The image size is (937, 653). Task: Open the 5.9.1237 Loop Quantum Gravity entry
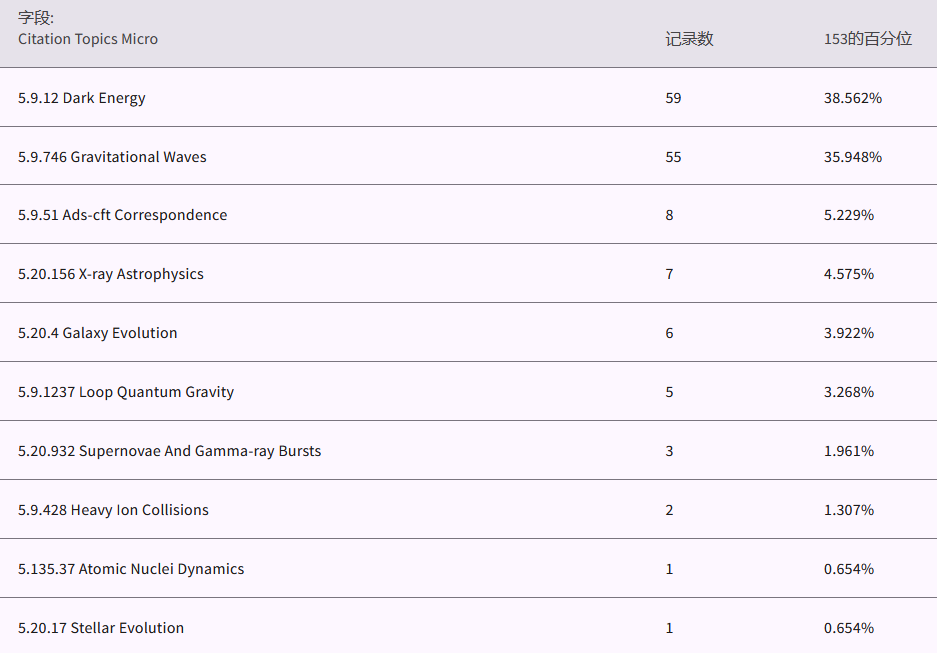pos(126,392)
